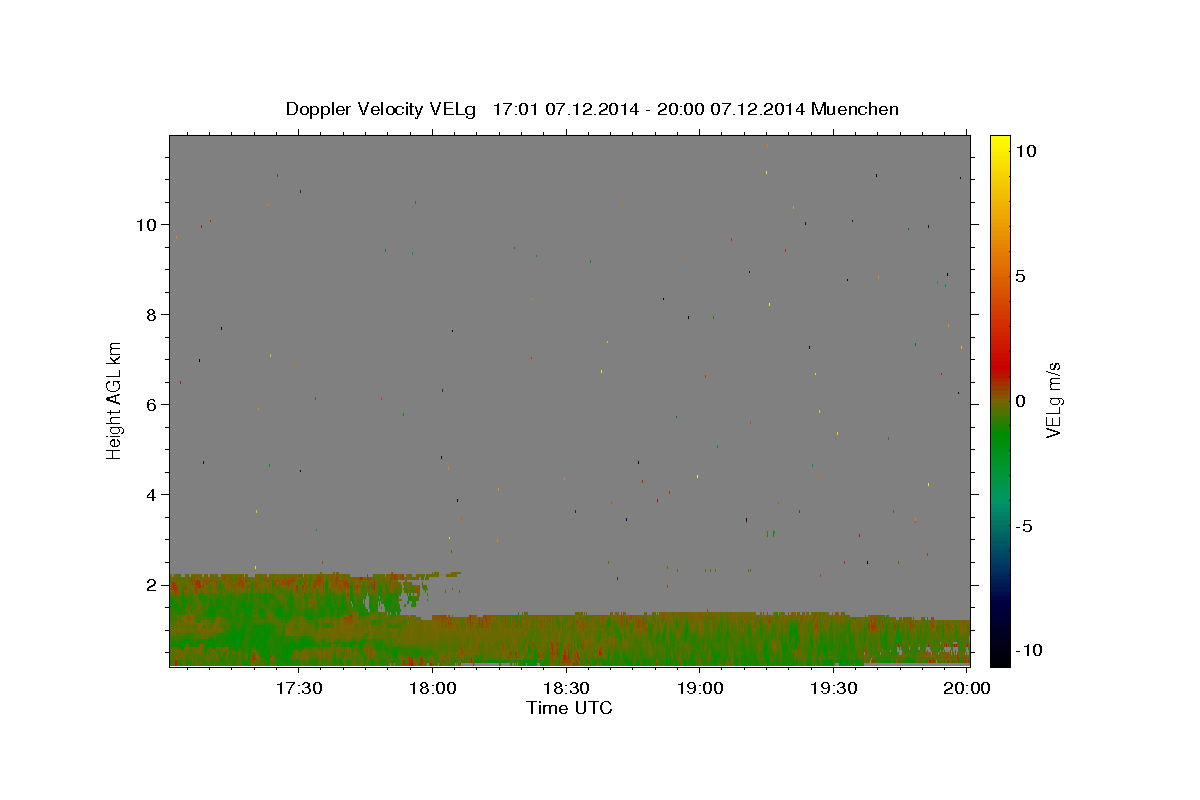
Task: Click the 'Time UTC' axis label
Action: click(569, 708)
